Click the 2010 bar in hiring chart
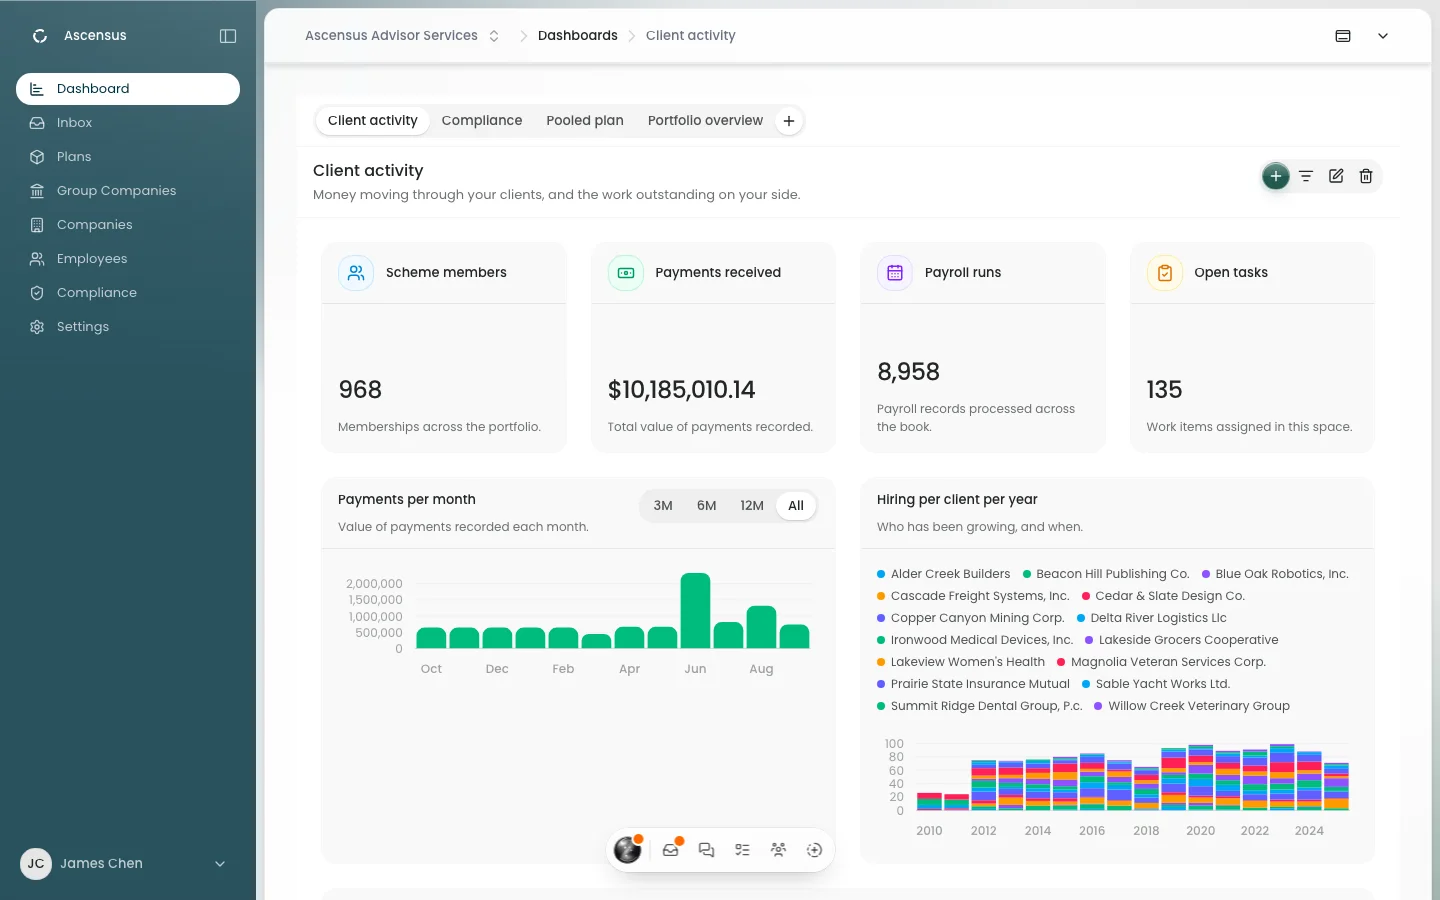 (x=929, y=801)
